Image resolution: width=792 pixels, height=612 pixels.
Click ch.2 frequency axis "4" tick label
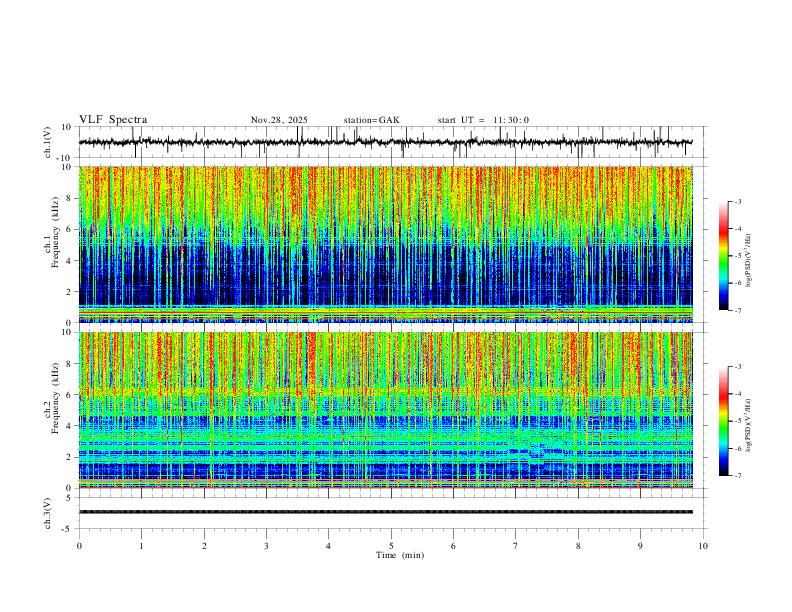click(x=69, y=426)
